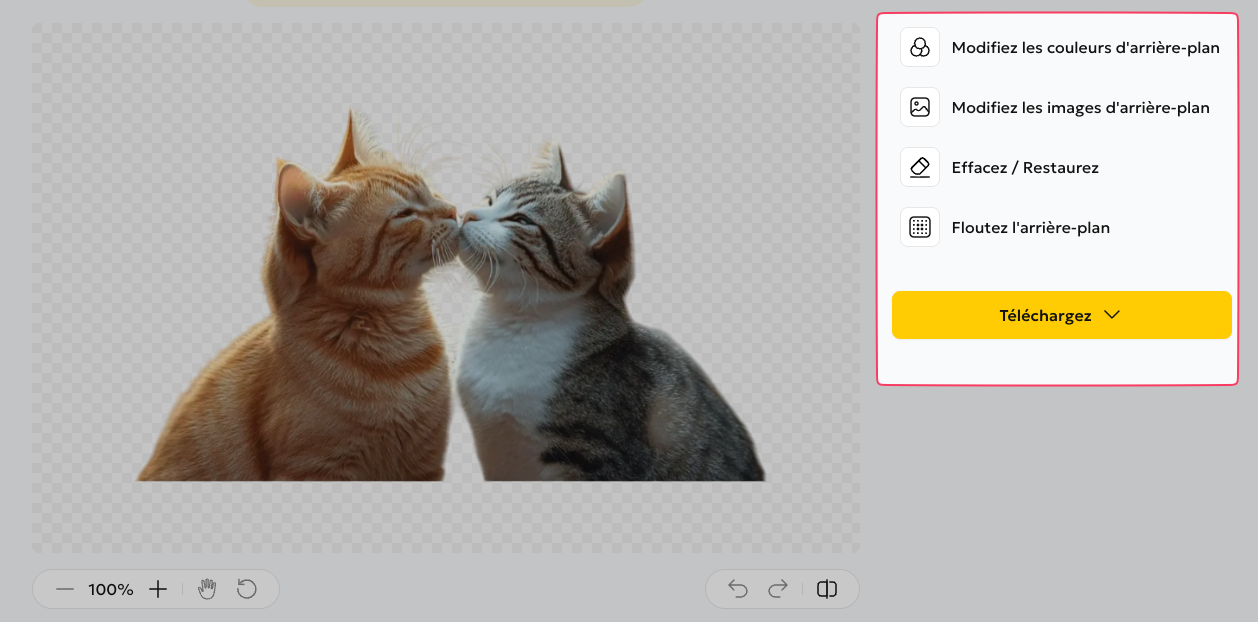Toggle the before/after compare view
The image size is (1258, 622).
coord(827,589)
